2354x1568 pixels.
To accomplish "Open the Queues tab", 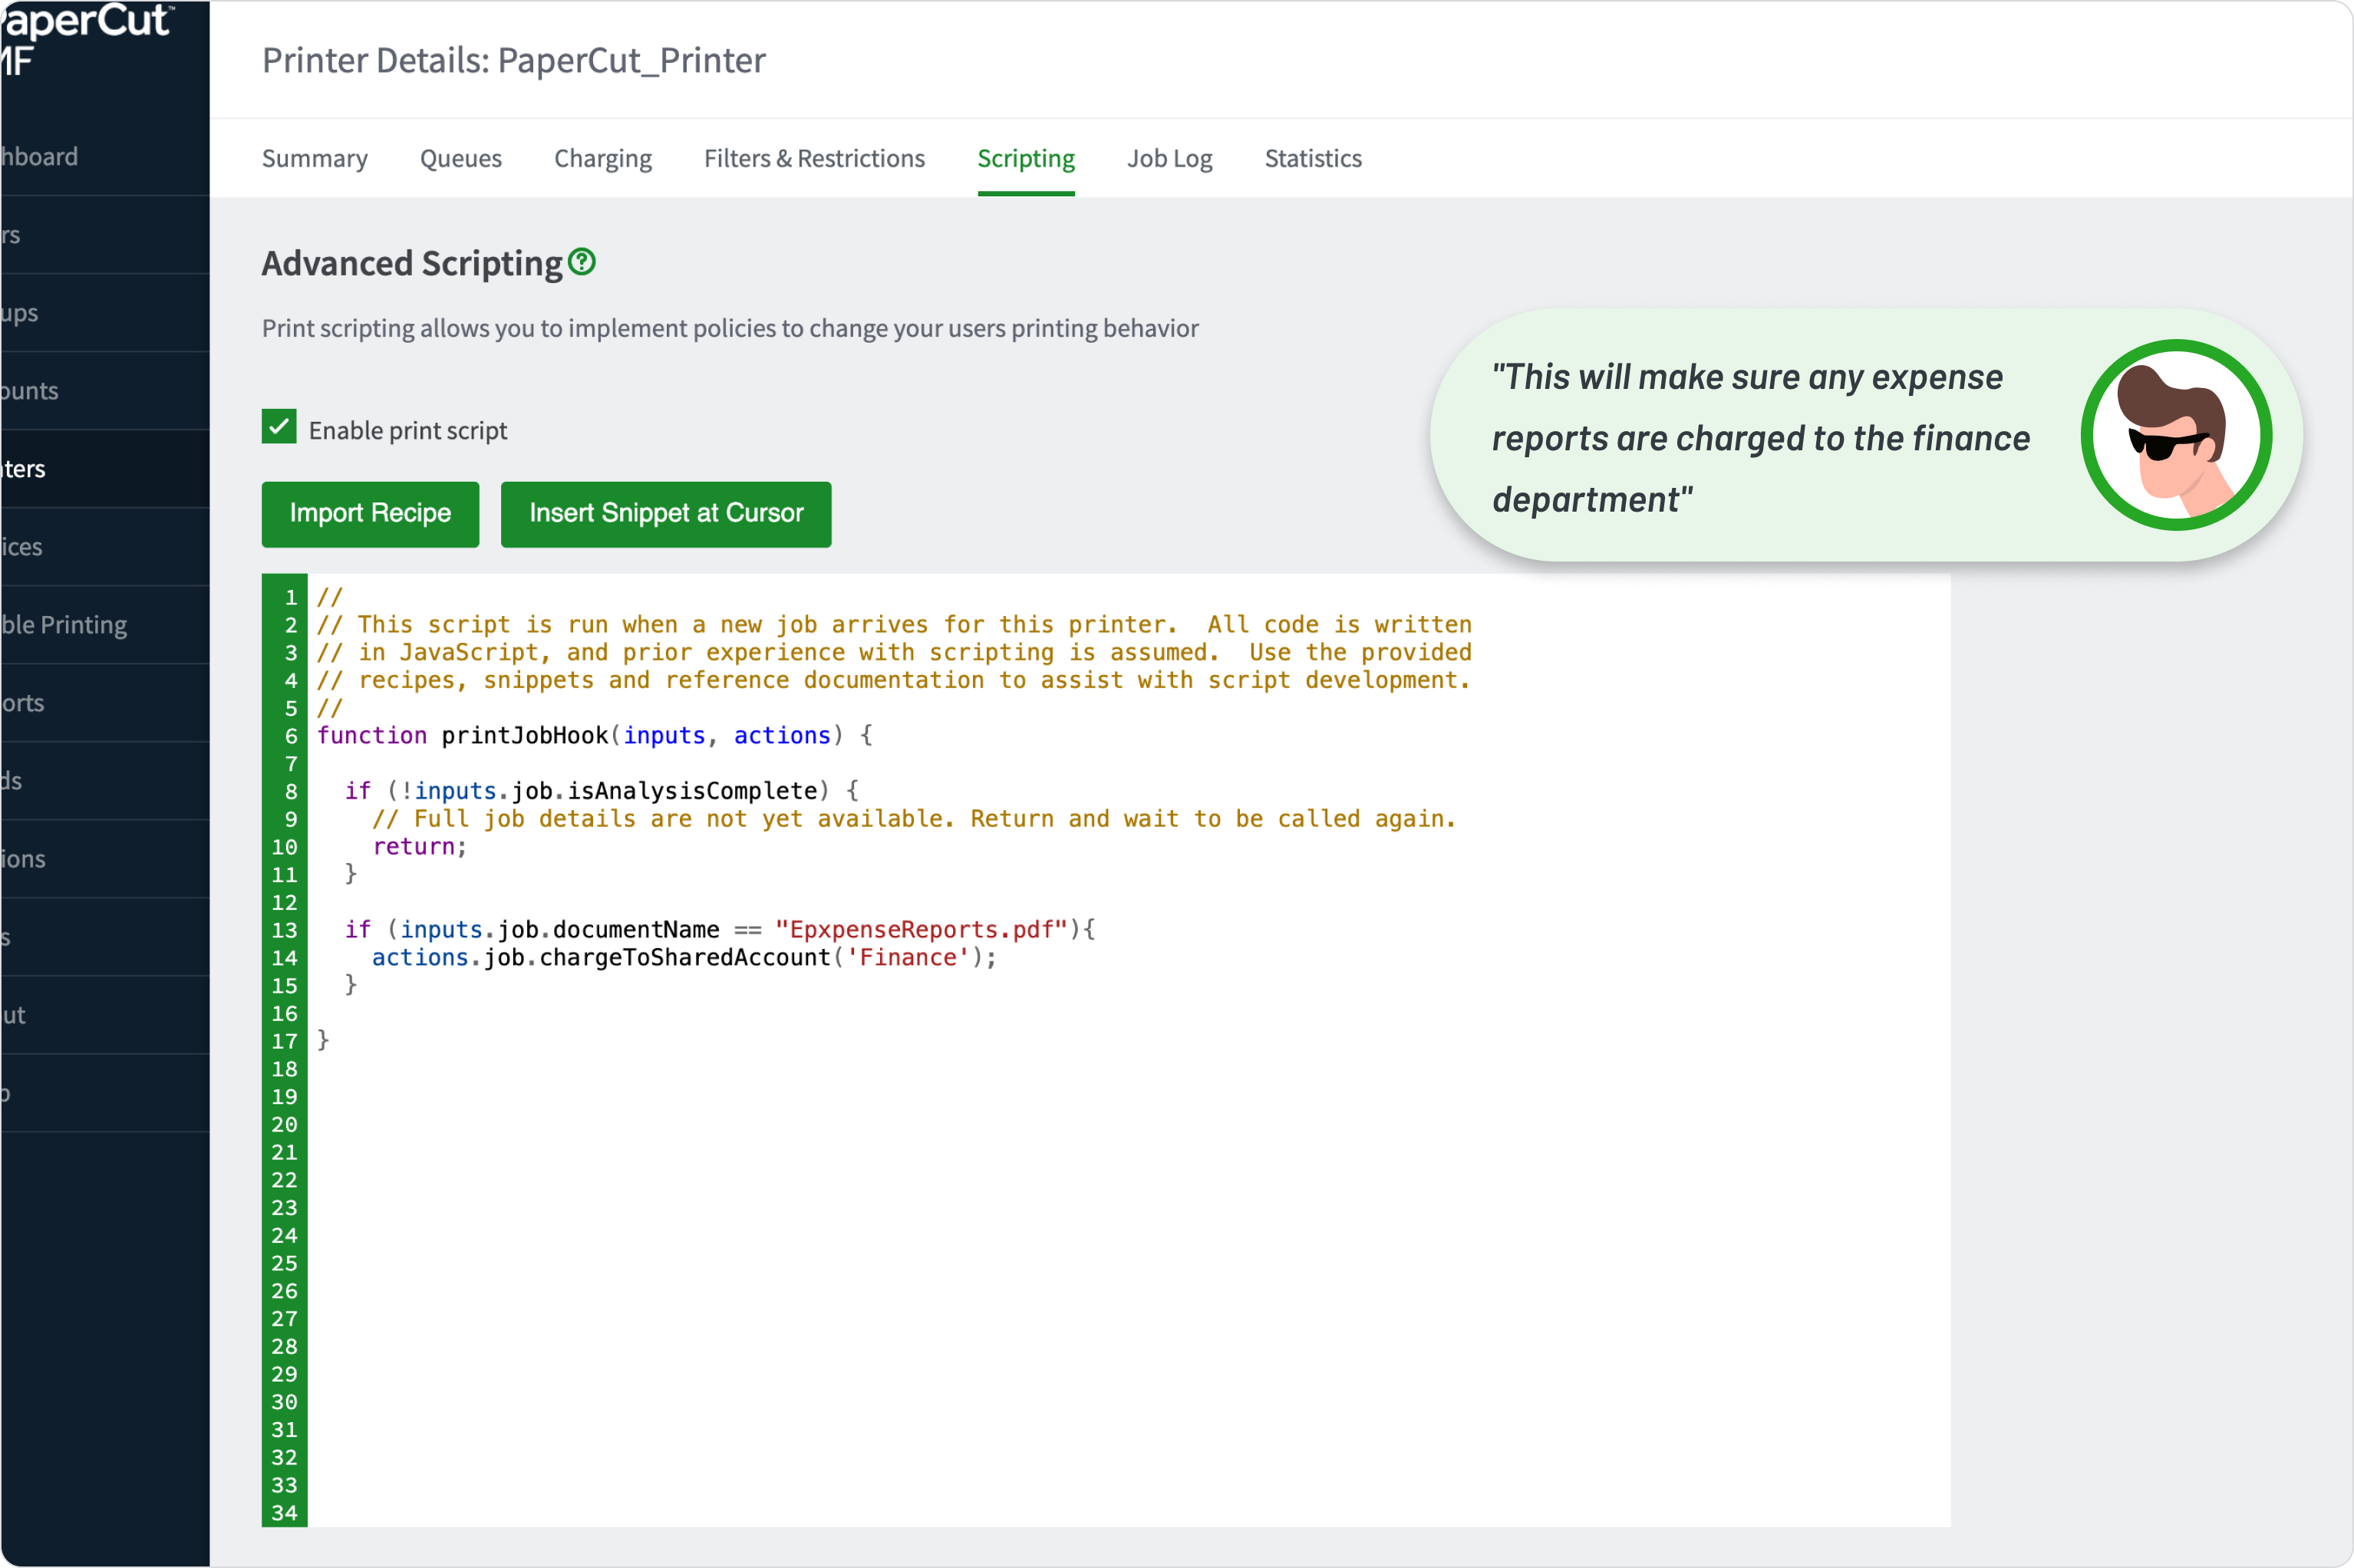I will 460,158.
